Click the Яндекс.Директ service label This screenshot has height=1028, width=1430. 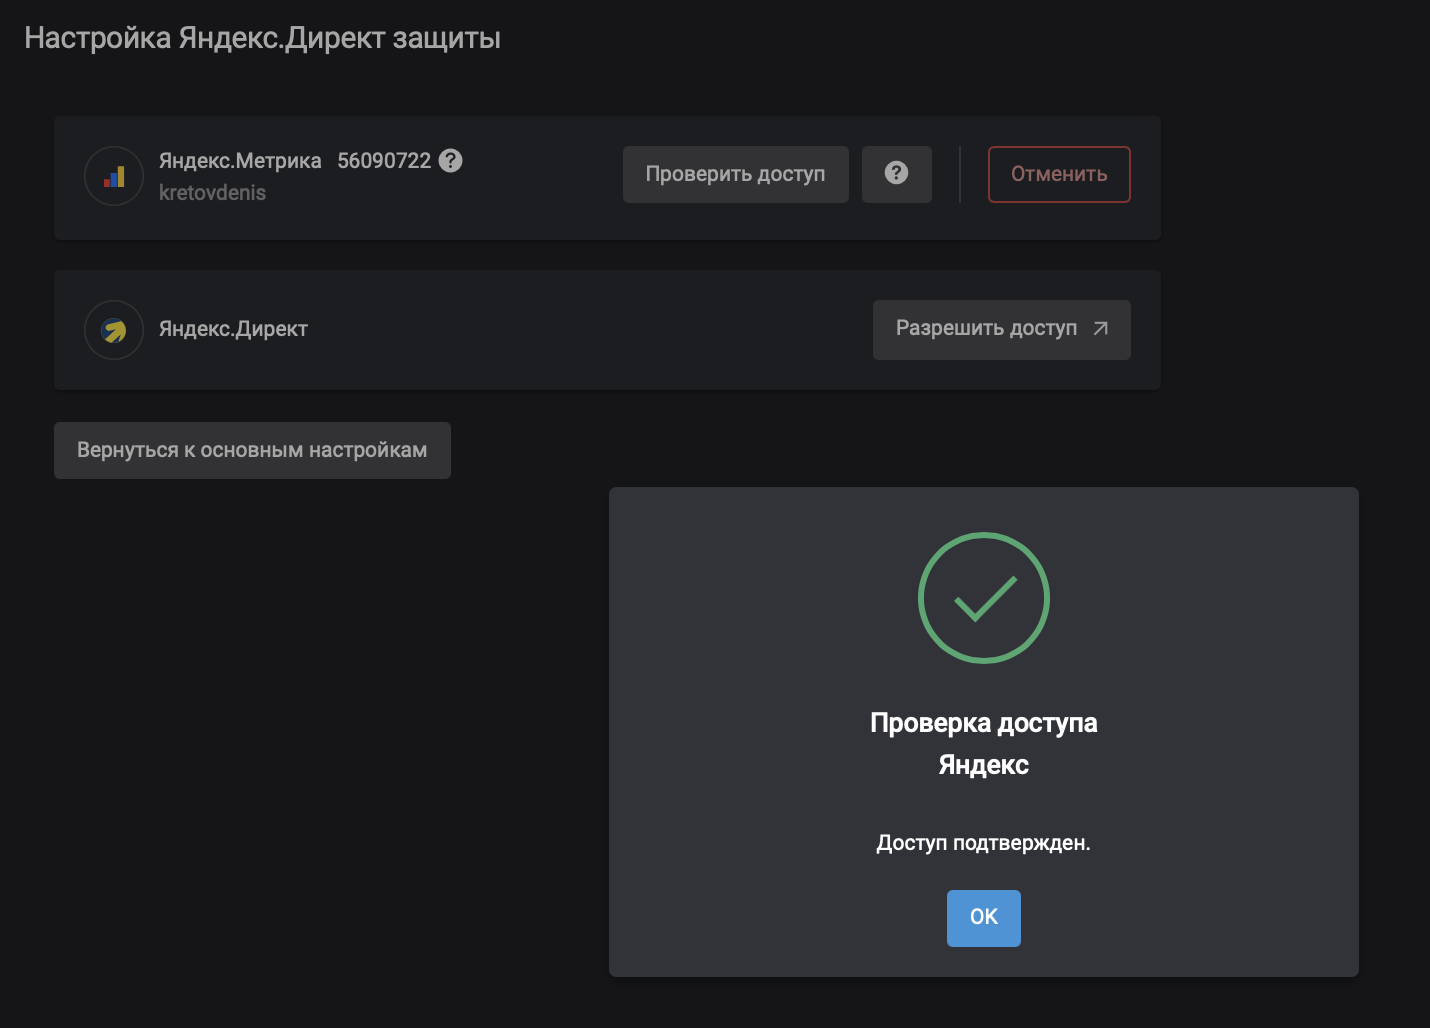click(x=233, y=329)
